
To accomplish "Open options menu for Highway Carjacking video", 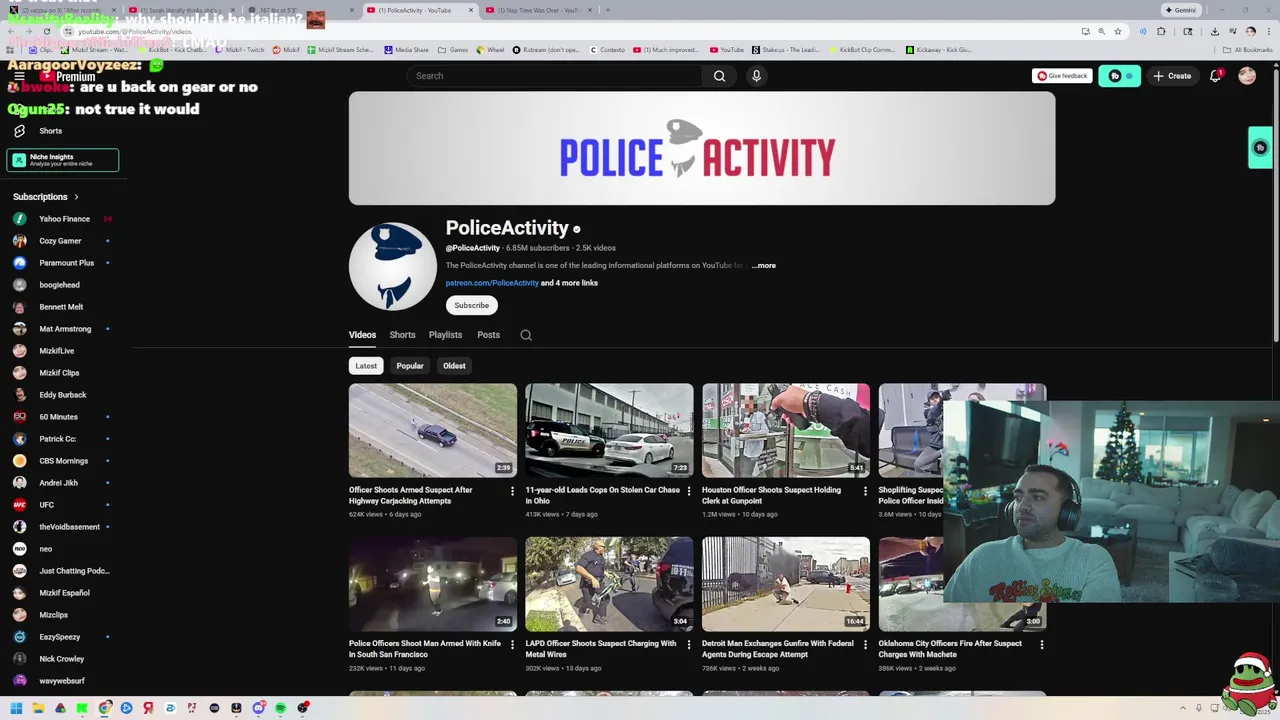I will 512,491.
